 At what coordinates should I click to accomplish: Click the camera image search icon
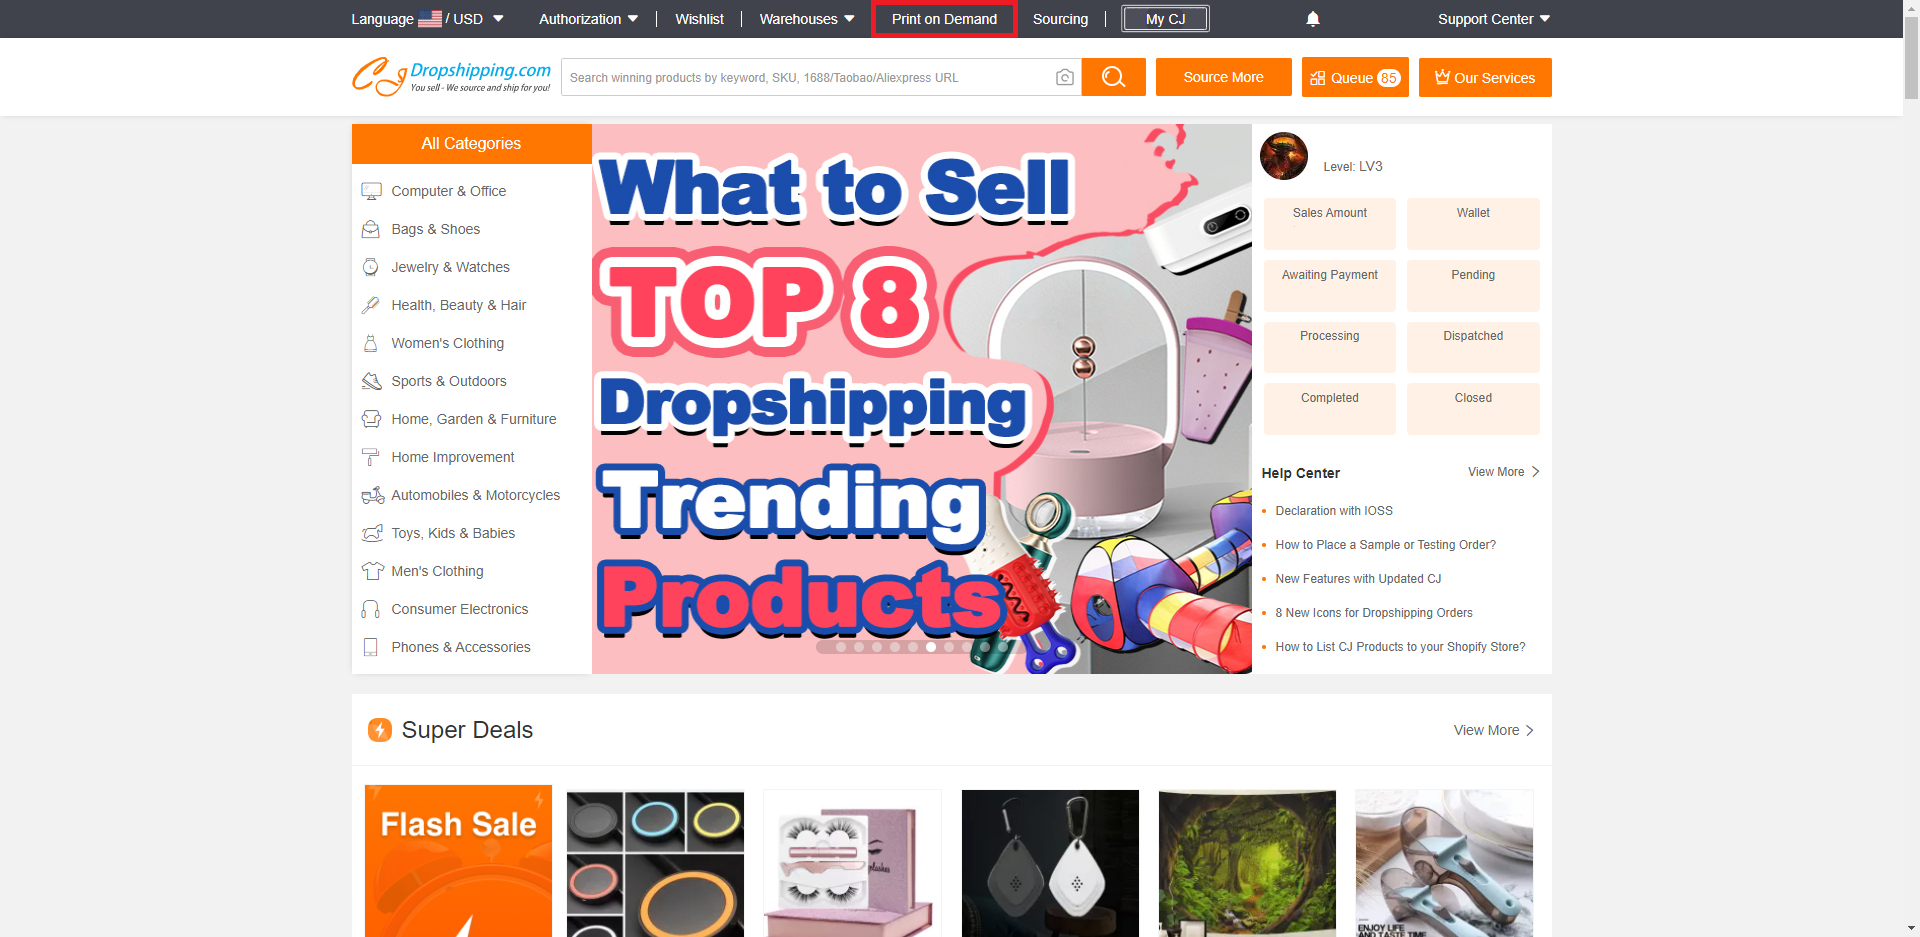click(1065, 77)
